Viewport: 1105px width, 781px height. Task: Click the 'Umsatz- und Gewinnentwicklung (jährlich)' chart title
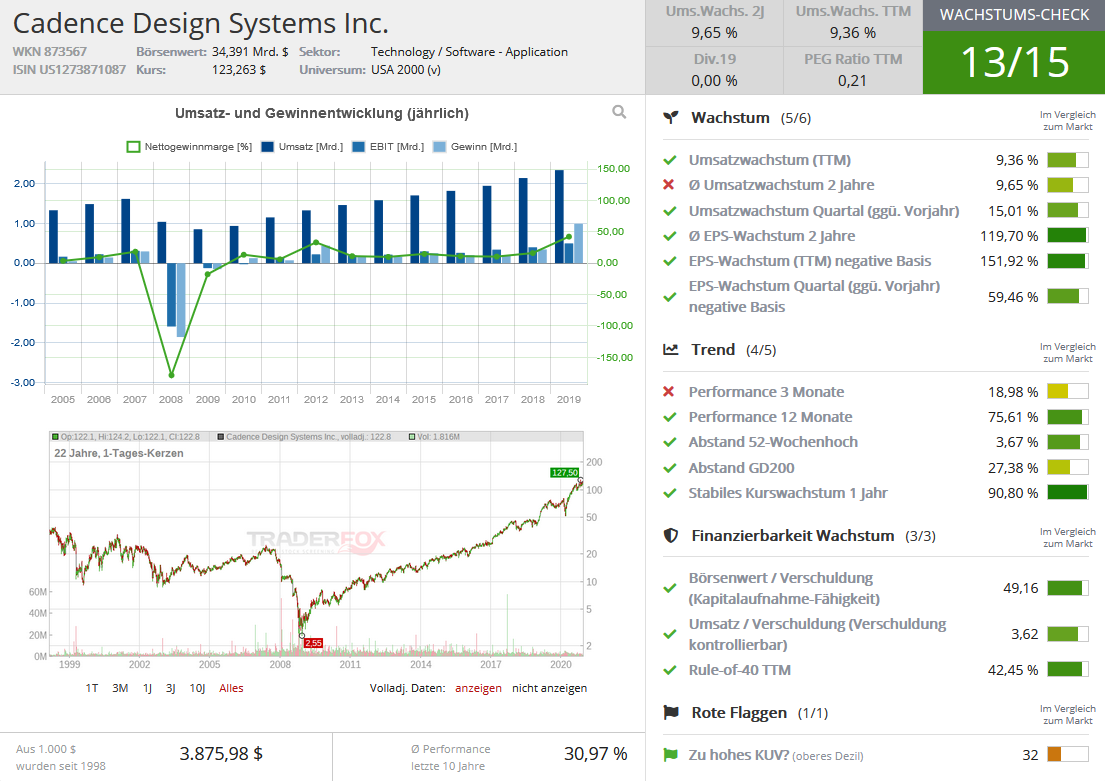point(322,113)
